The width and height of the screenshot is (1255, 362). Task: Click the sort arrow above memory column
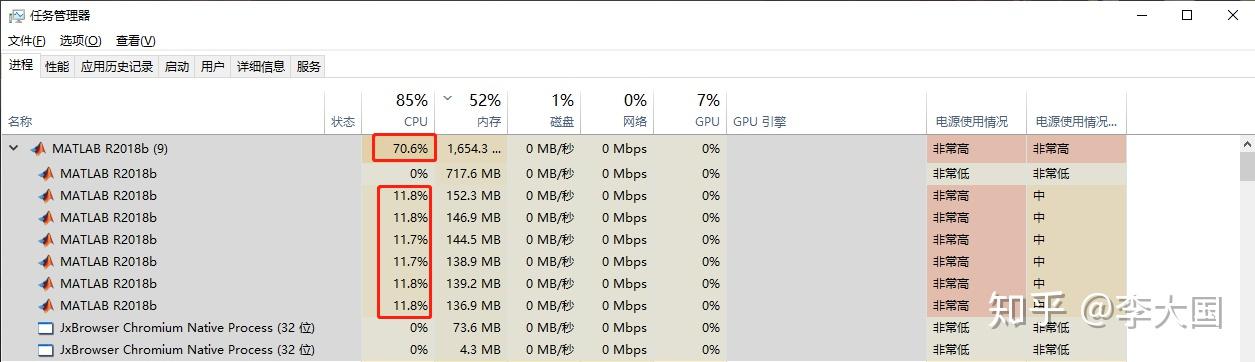[447, 99]
